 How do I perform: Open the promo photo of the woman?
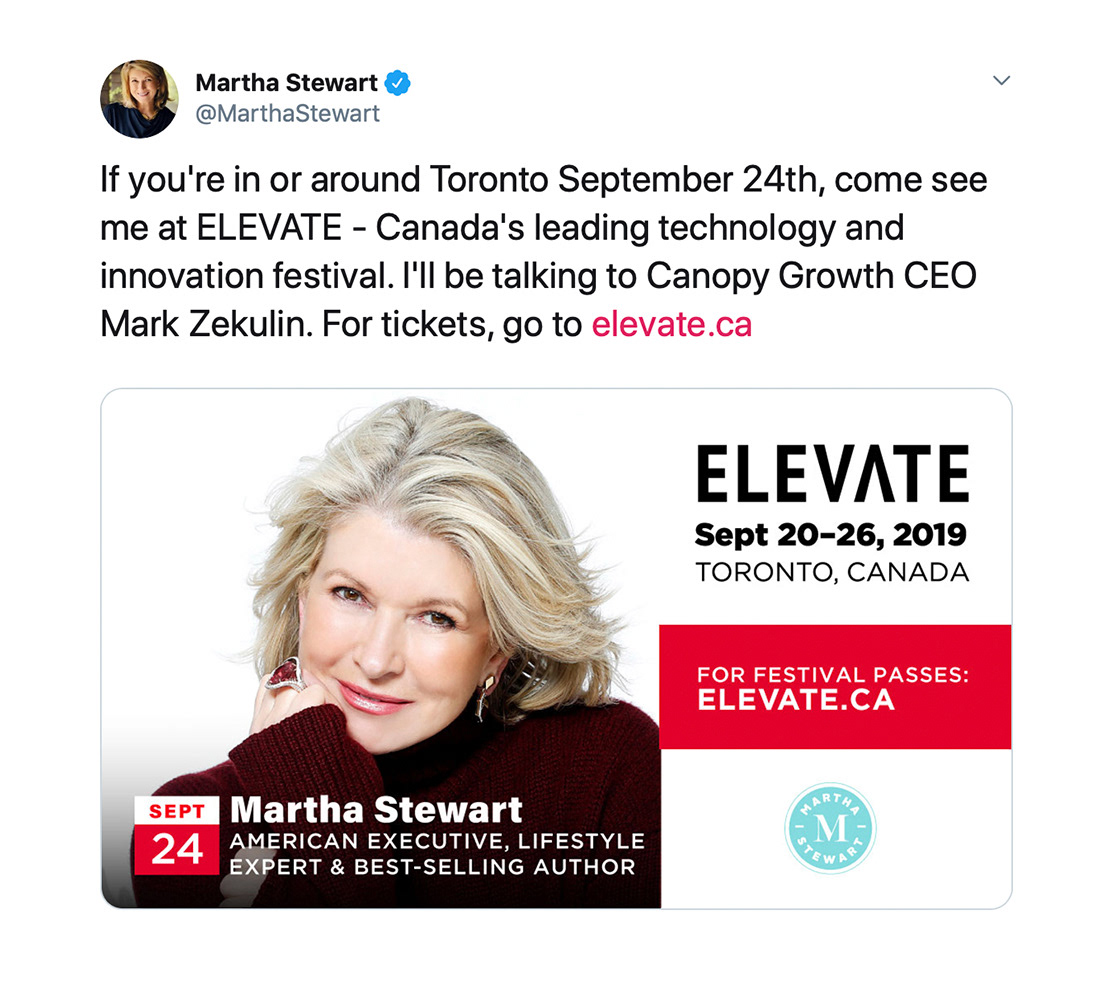pyautogui.click(x=381, y=648)
